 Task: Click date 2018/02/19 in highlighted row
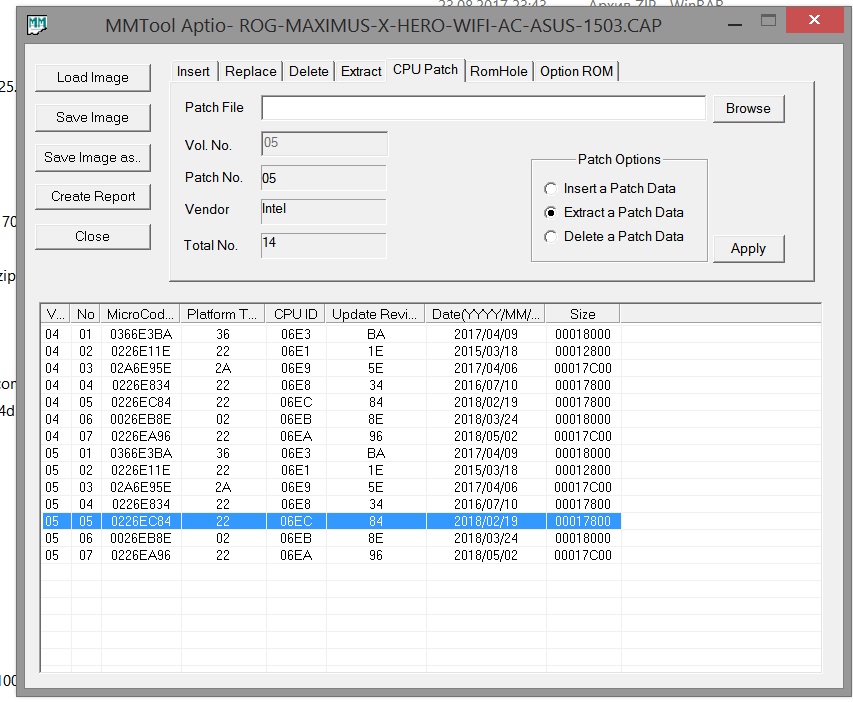(486, 521)
